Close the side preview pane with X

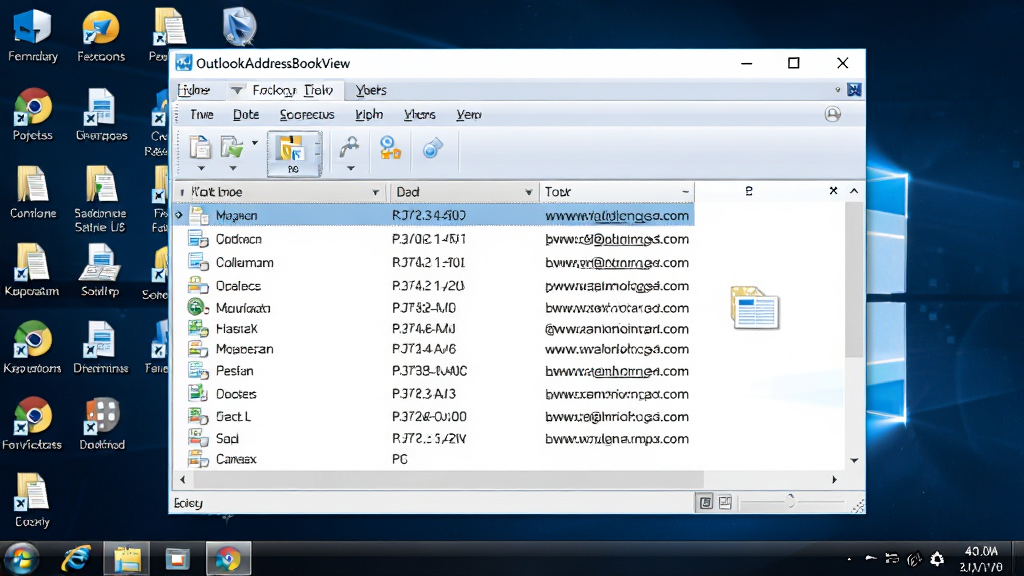click(x=833, y=191)
